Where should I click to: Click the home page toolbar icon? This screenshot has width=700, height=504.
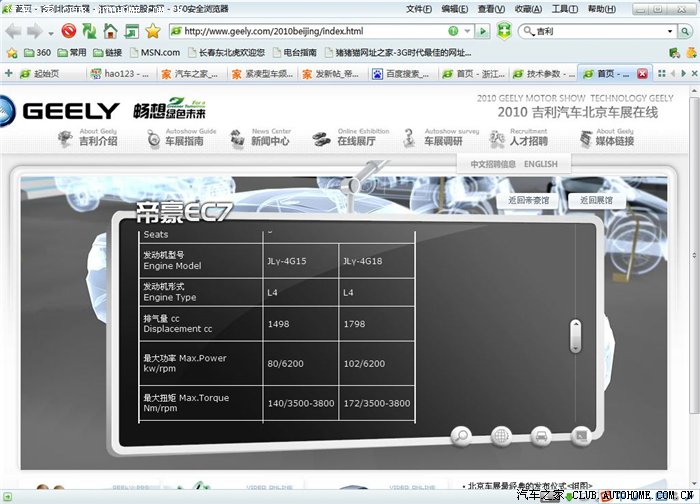pos(110,31)
